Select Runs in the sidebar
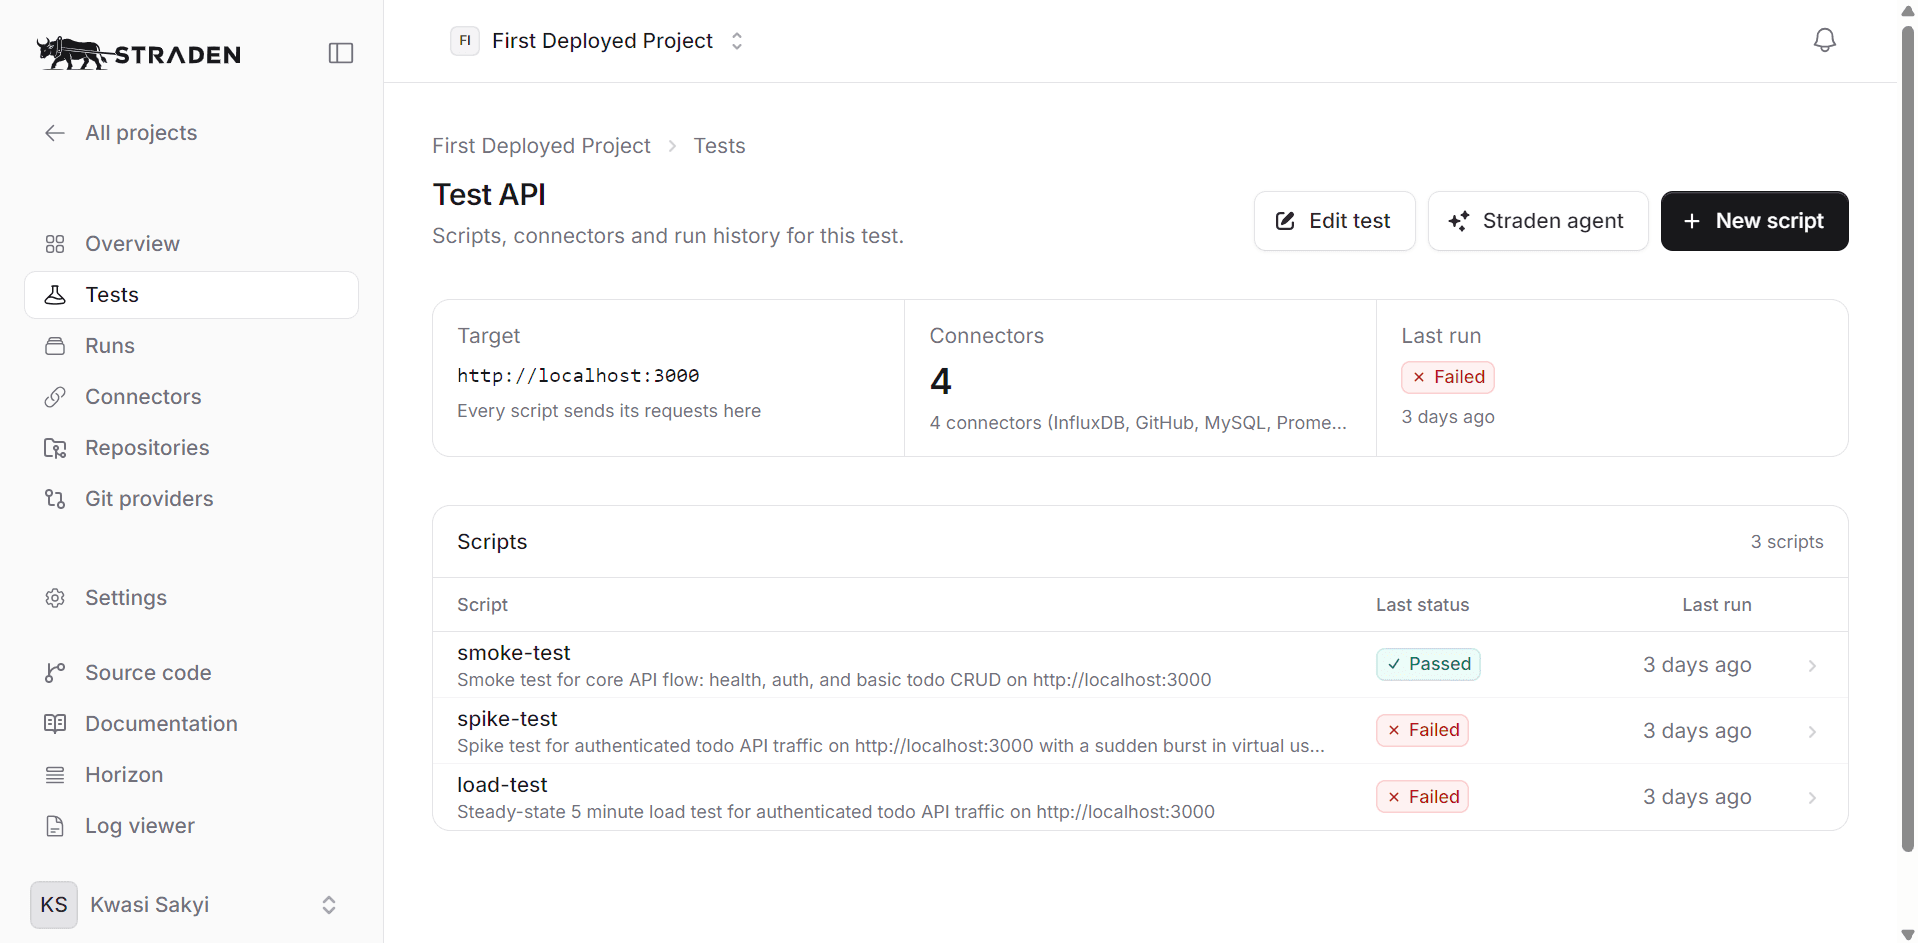Viewport: 1918px width, 943px height. click(x=191, y=346)
